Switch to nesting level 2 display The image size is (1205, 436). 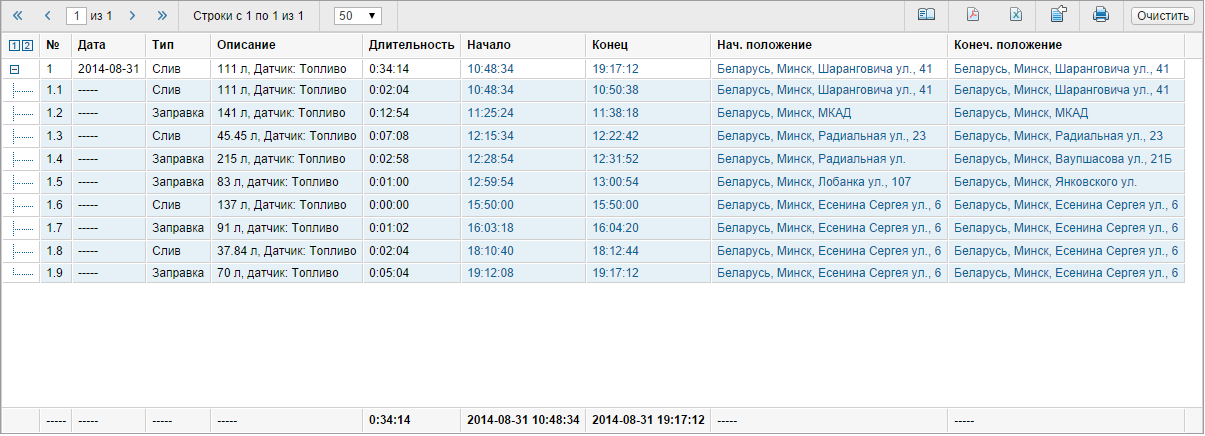[27, 46]
